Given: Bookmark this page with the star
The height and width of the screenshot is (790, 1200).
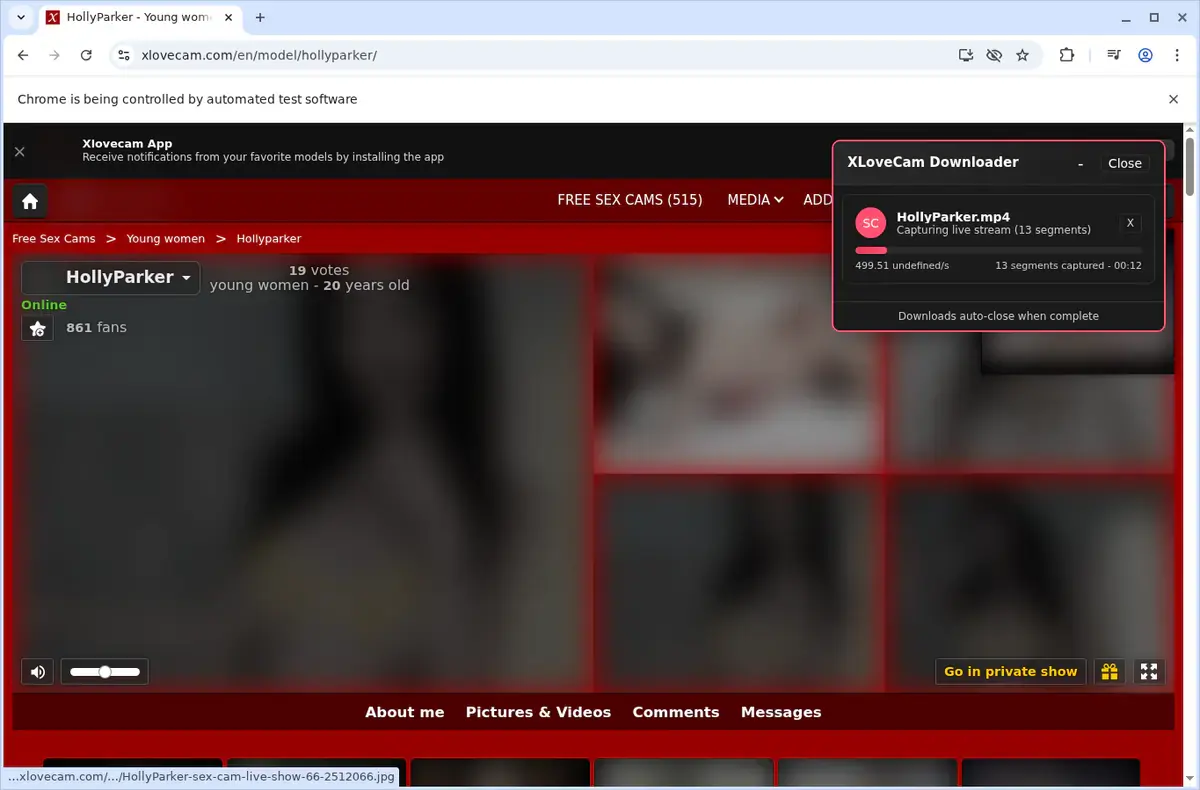Looking at the screenshot, I should (1022, 55).
